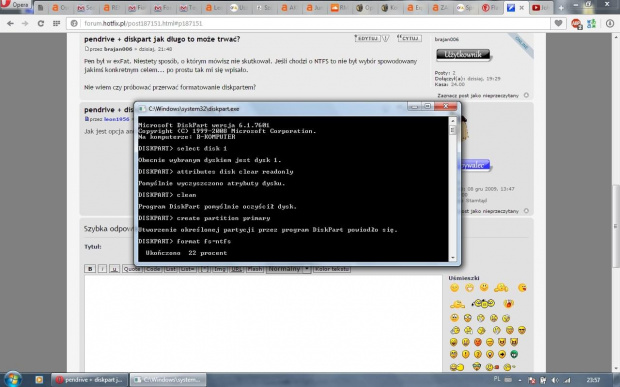Switch to the red Pinterest-like Fla tab

coord(490,8)
